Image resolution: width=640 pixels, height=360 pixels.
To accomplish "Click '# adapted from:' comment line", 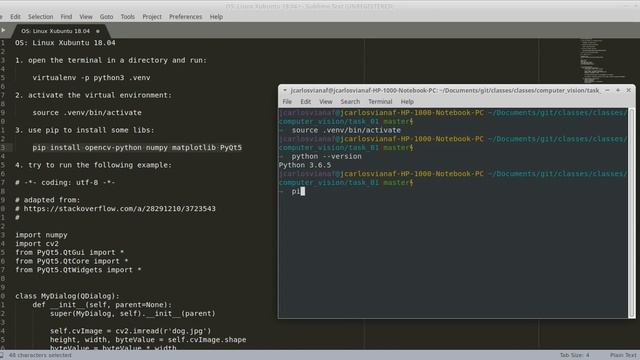I will pos(47,200).
